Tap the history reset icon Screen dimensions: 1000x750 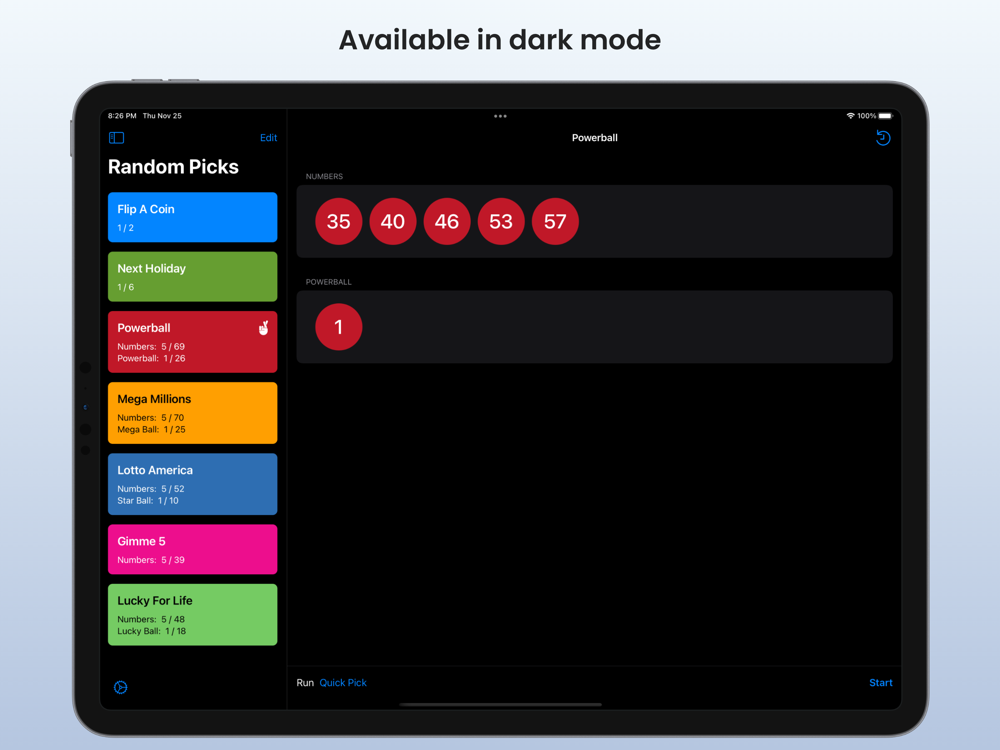pos(883,138)
